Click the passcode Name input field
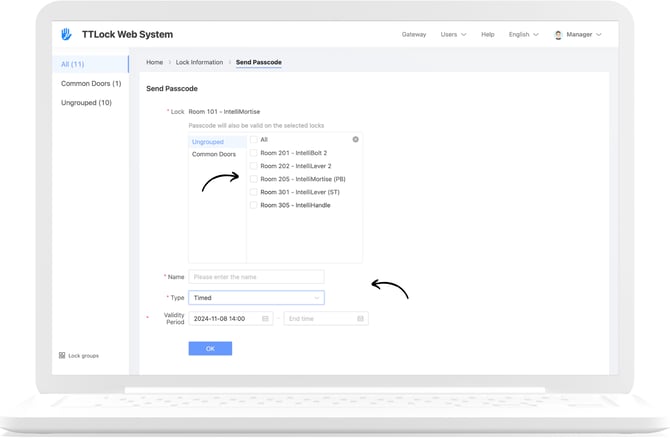The width and height of the screenshot is (670, 438). click(x=256, y=277)
